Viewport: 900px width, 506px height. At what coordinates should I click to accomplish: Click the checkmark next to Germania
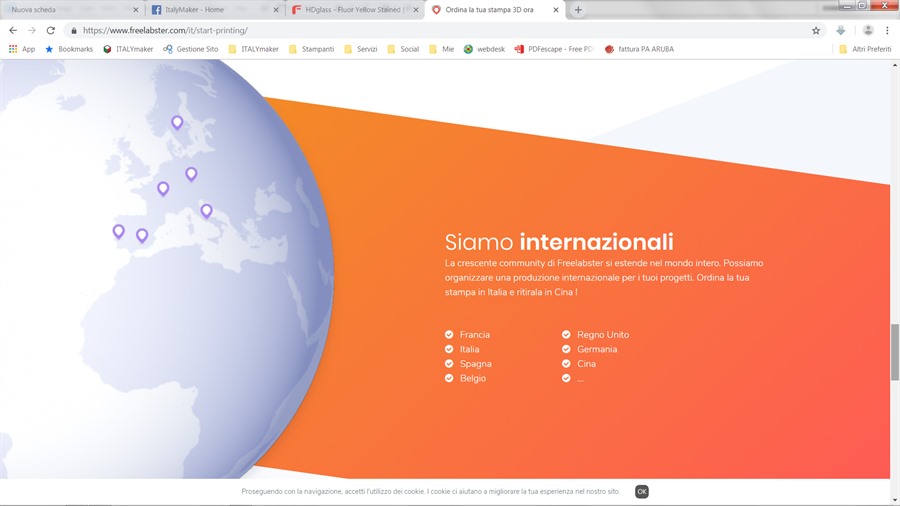pyautogui.click(x=566, y=349)
